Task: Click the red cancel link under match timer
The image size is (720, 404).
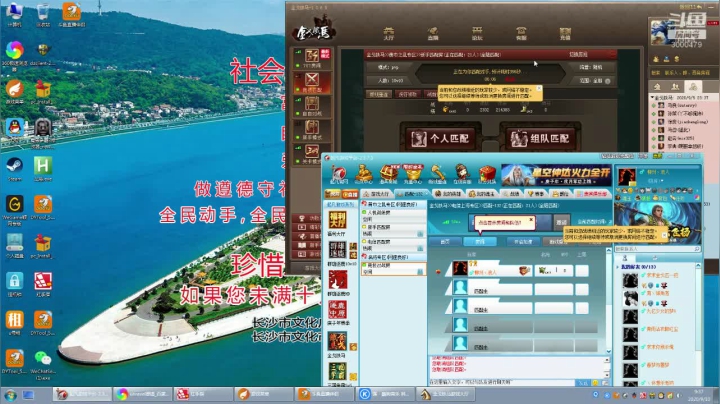Action: coord(510,79)
